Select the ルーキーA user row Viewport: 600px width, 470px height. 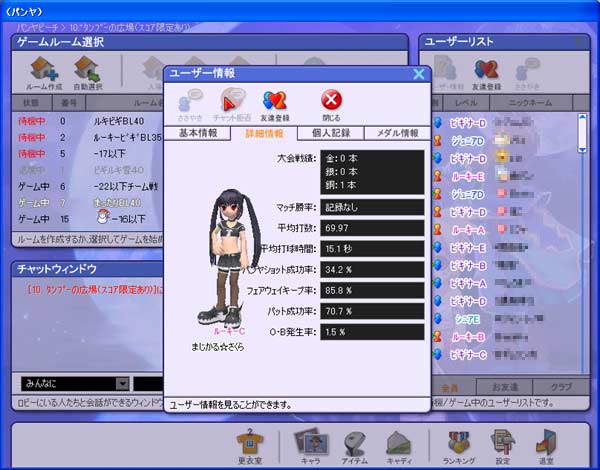pyautogui.click(x=505, y=230)
